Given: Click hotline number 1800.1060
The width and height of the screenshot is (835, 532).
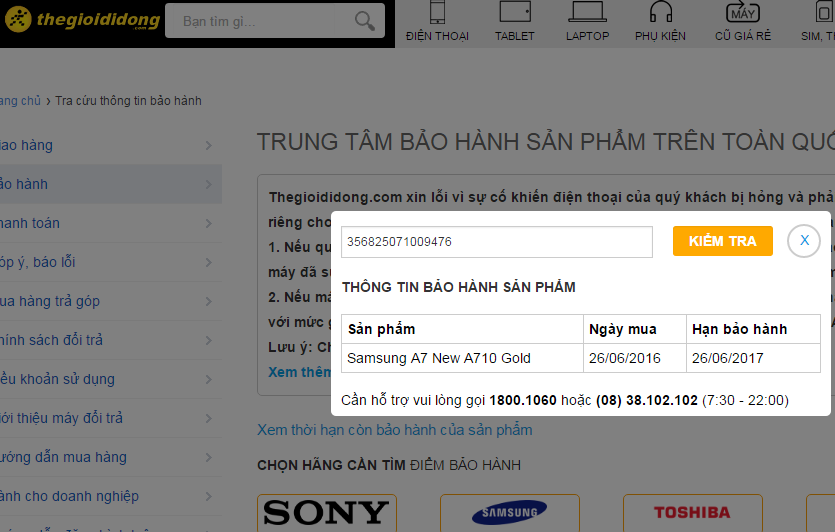Looking at the screenshot, I should [x=523, y=400].
